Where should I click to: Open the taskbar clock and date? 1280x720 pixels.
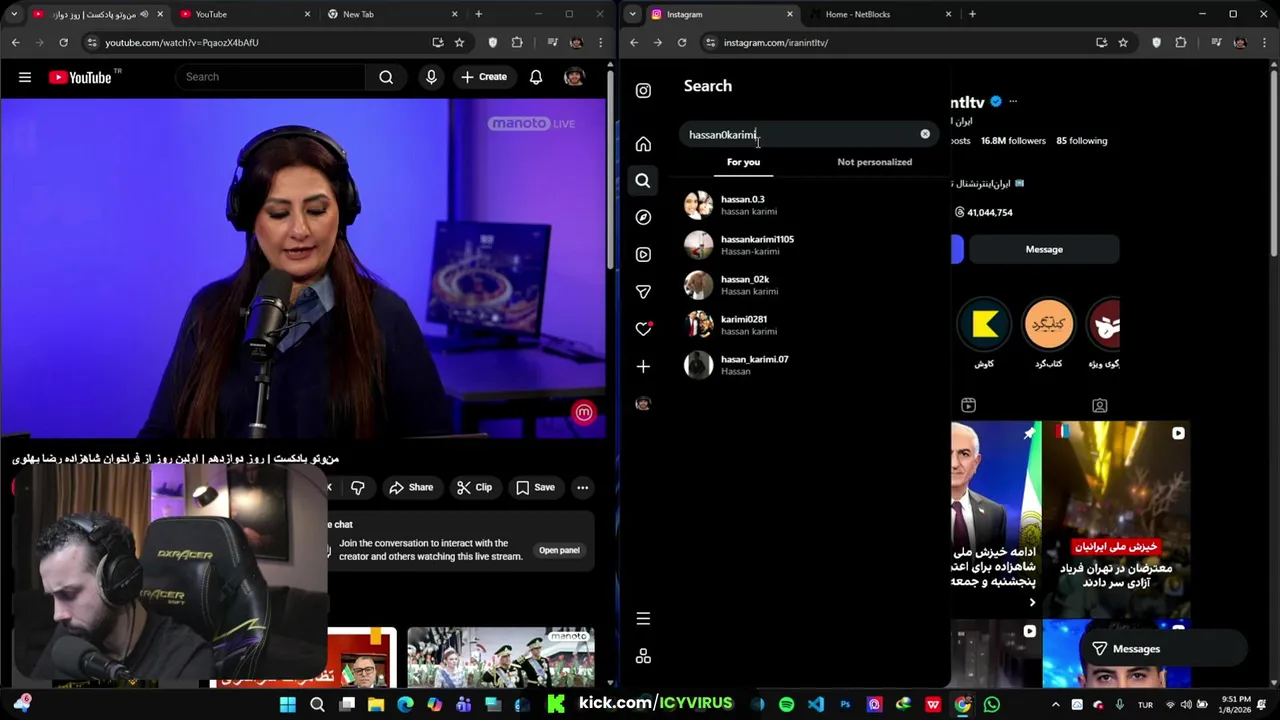pyautogui.click(x=1235, y=705)
